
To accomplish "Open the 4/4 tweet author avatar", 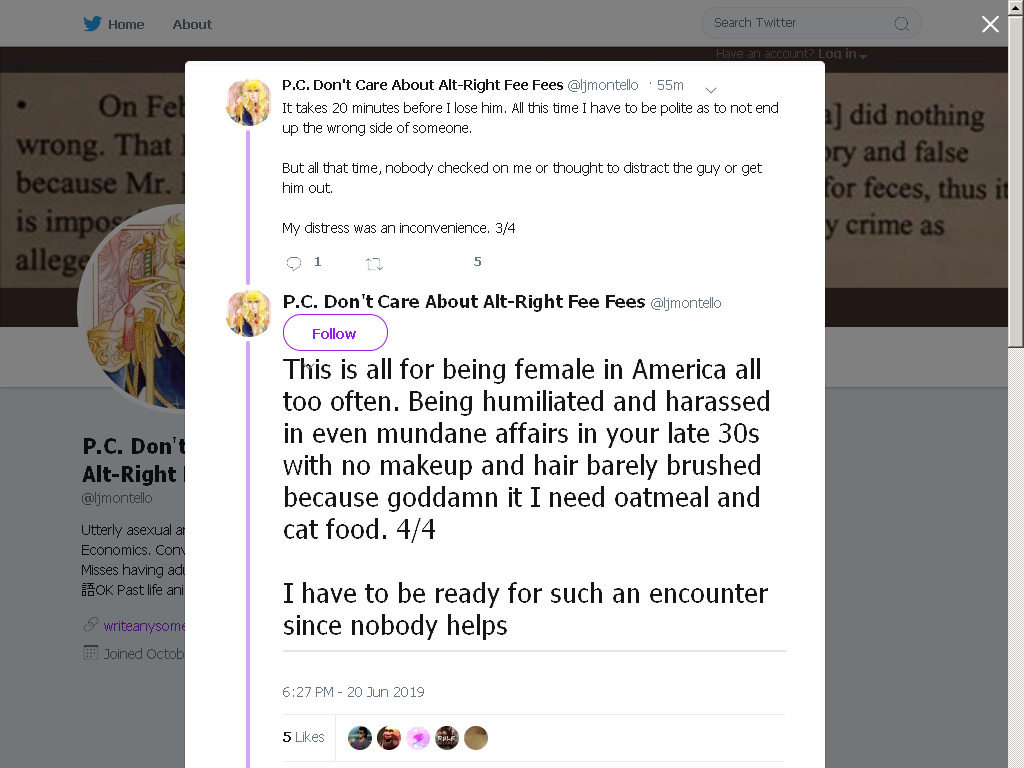I will pos(248,313).
